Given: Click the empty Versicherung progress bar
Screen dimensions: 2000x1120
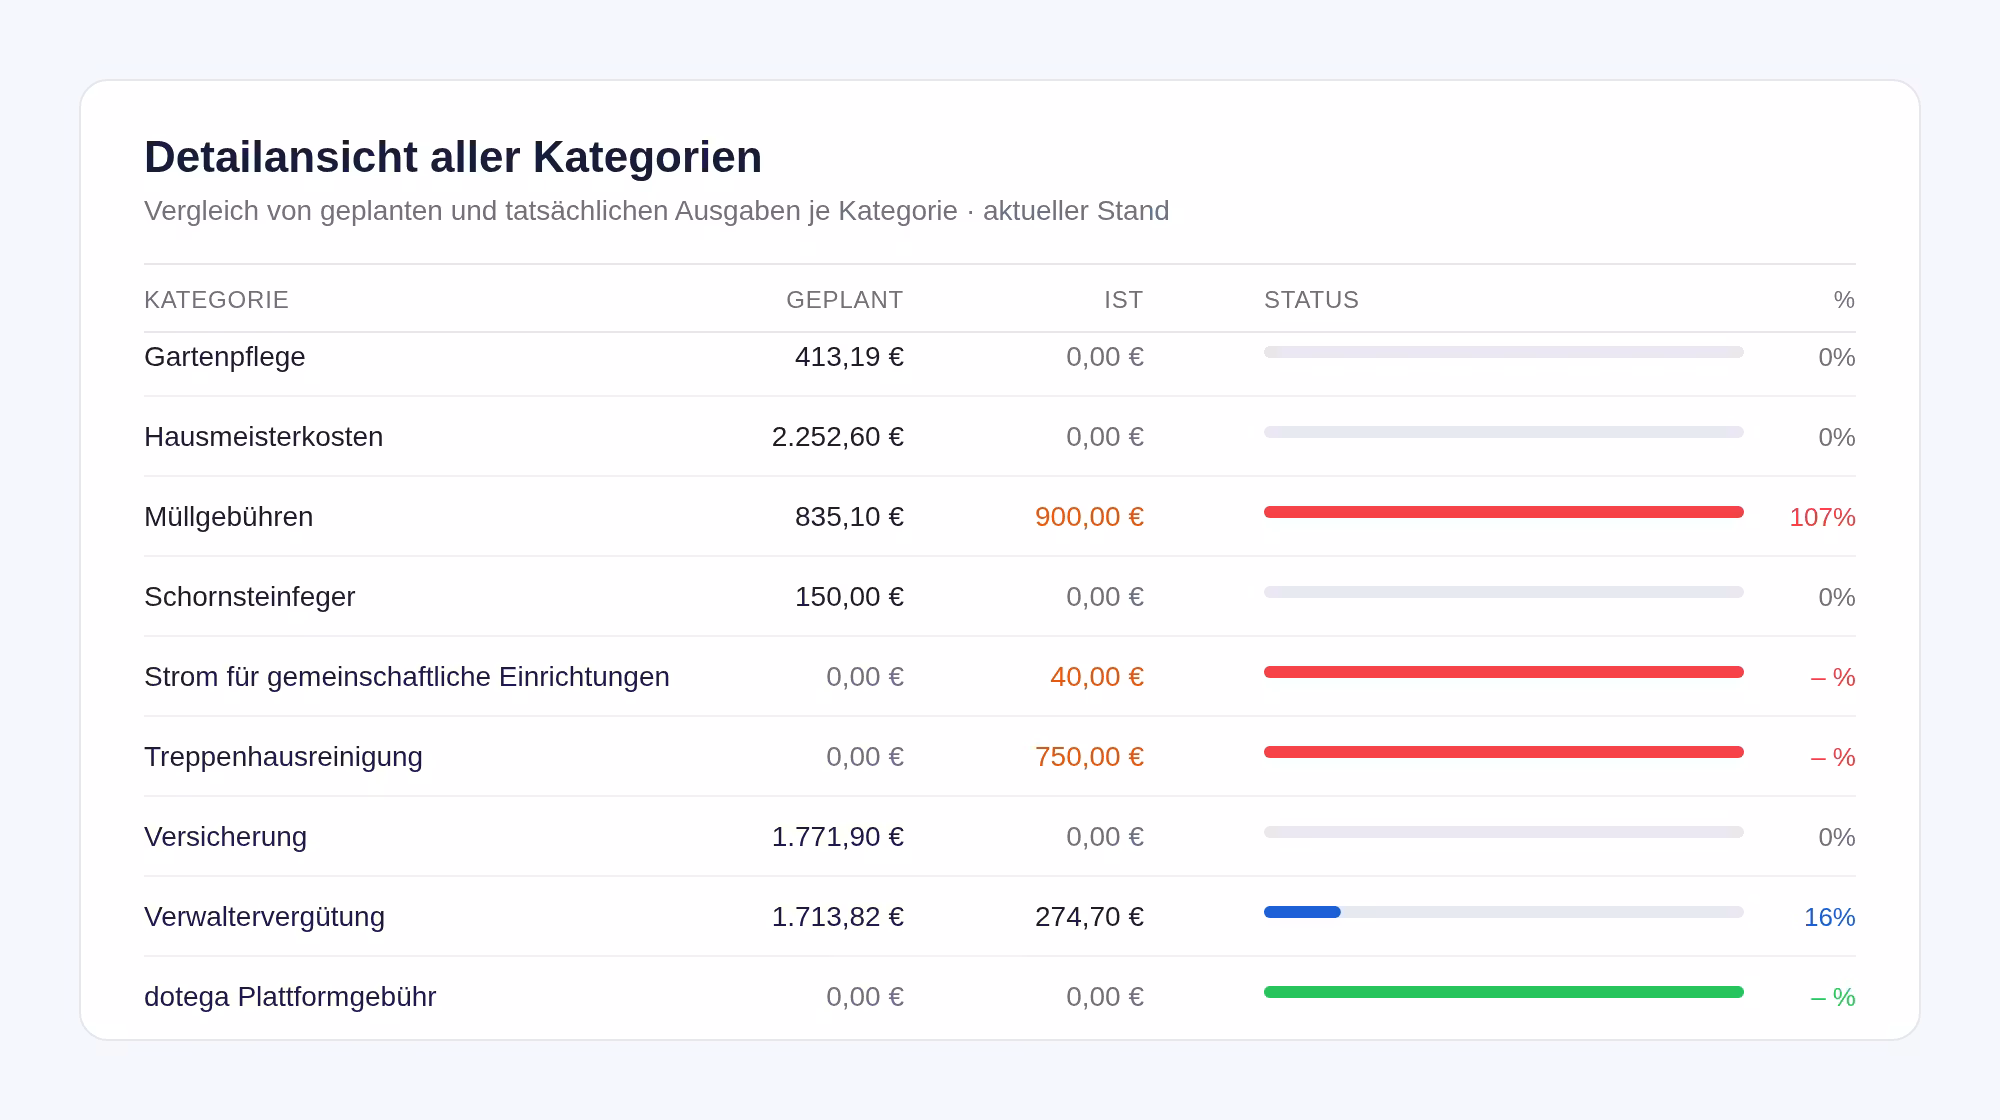Looking at the screenshot, I should coord(1504,832).
